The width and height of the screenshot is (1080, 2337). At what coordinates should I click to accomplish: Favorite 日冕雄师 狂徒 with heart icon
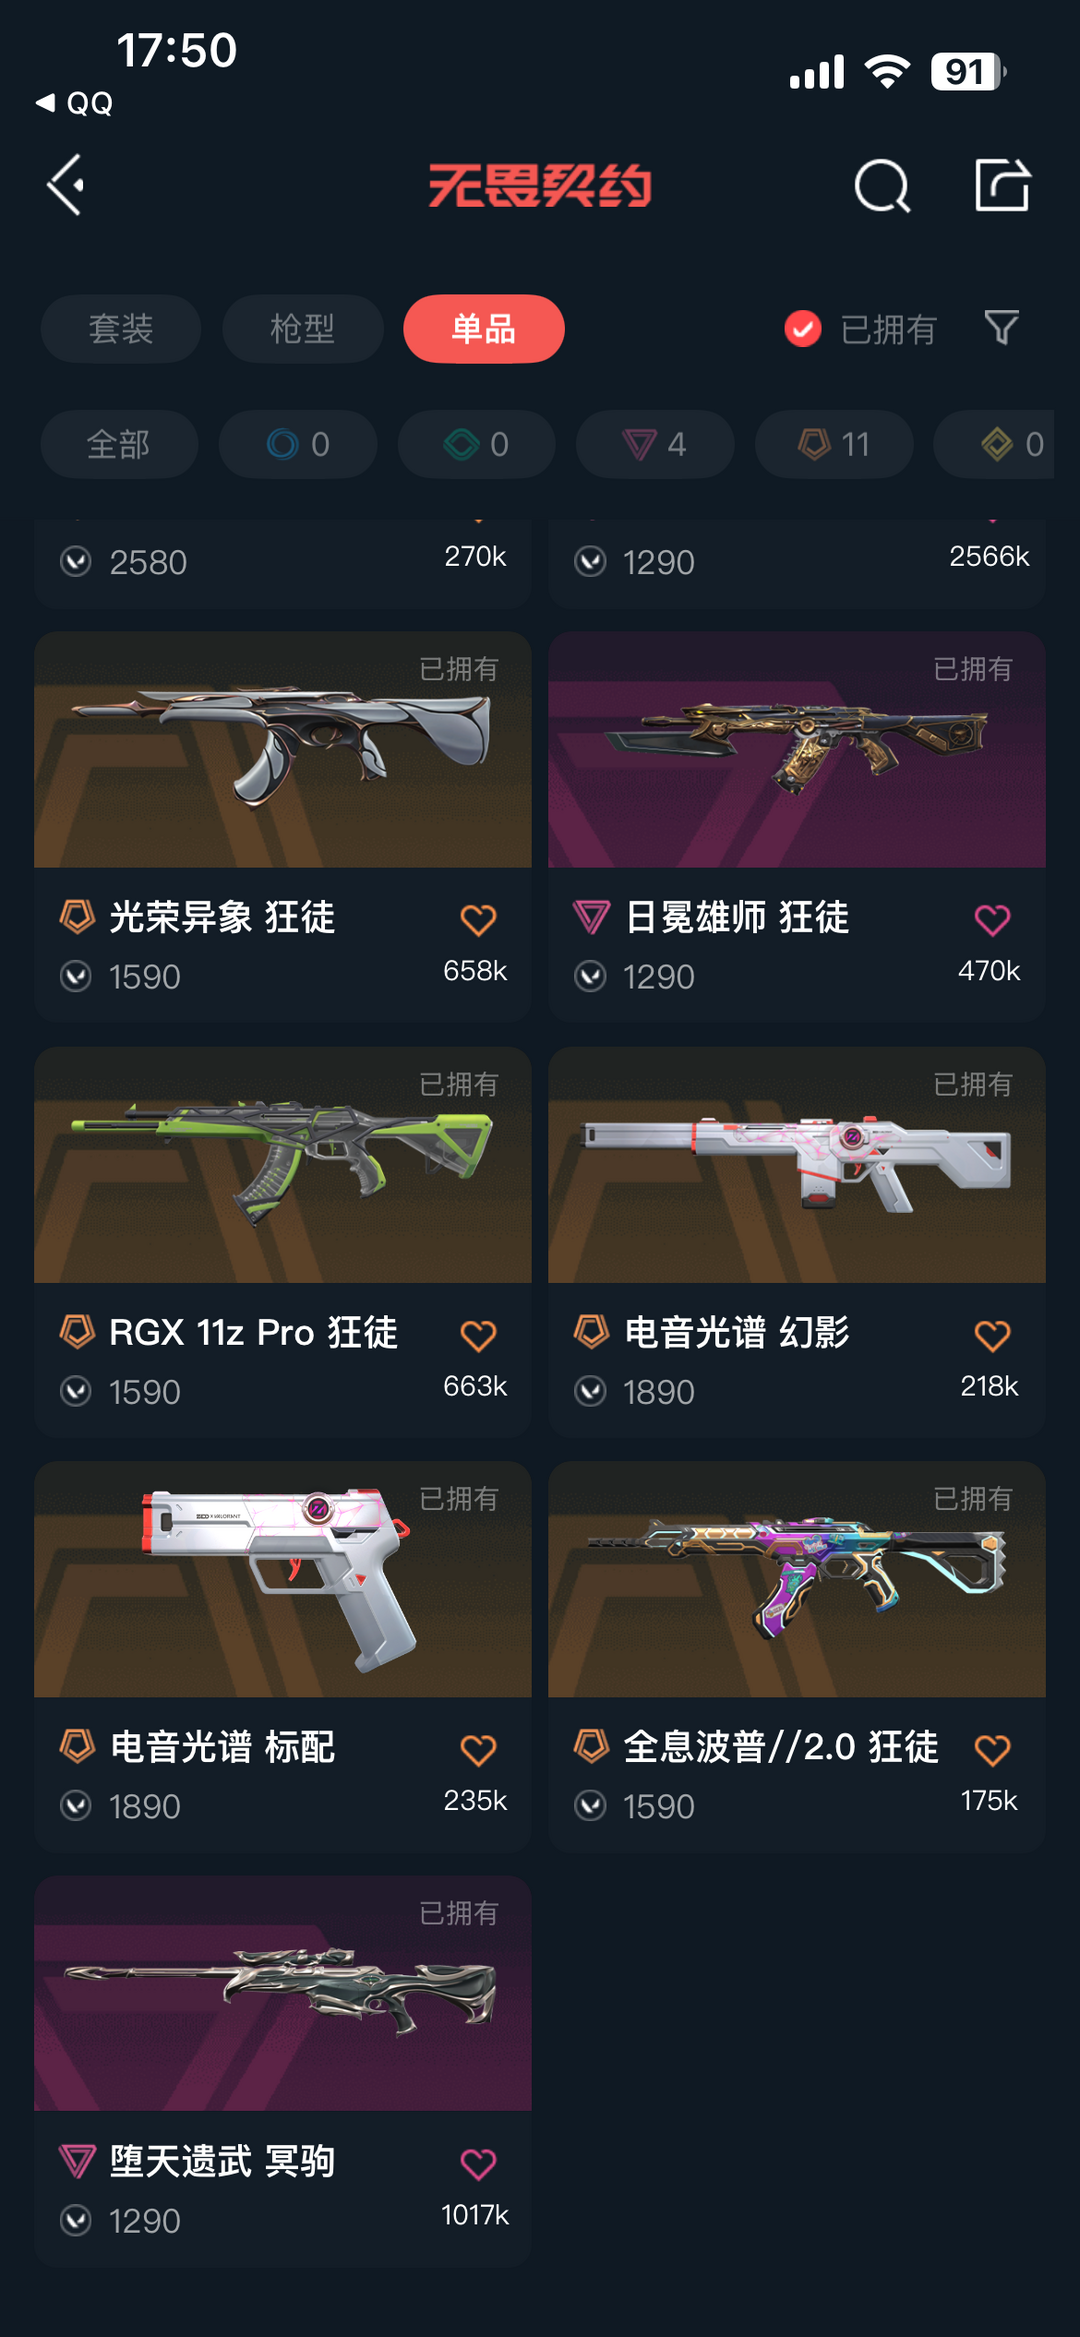click(x=992, y=920)
